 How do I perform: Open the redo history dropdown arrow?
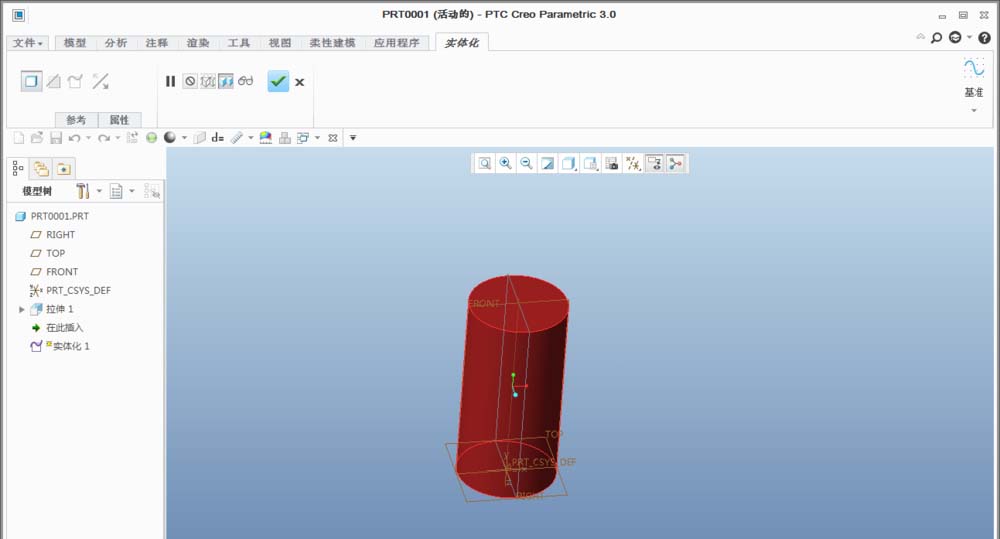117,138
